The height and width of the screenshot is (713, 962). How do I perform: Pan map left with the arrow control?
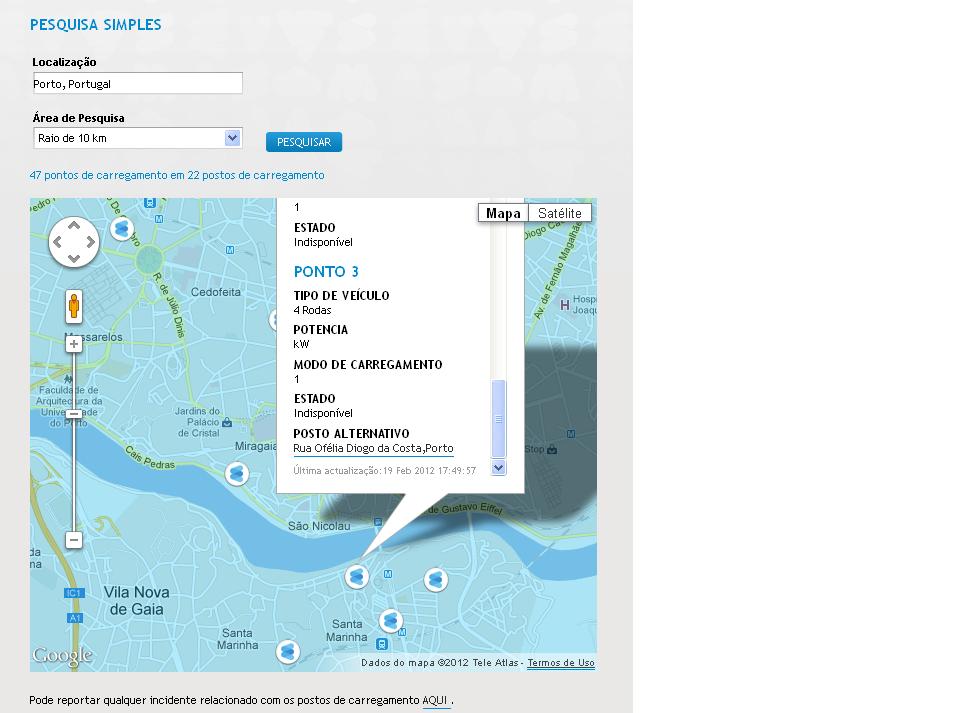click(58, 242)
